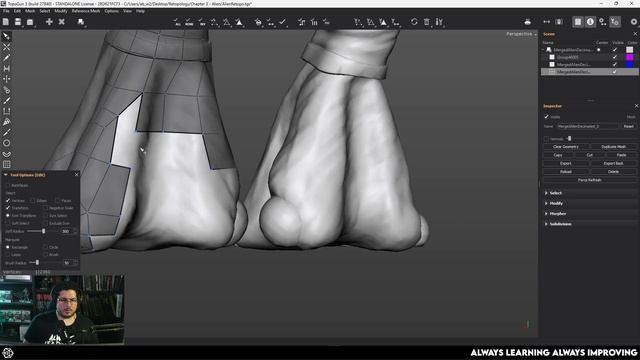Click the trash can icon in the top toolbar
This screenshot has height=360, width=640.
point(427,22)
